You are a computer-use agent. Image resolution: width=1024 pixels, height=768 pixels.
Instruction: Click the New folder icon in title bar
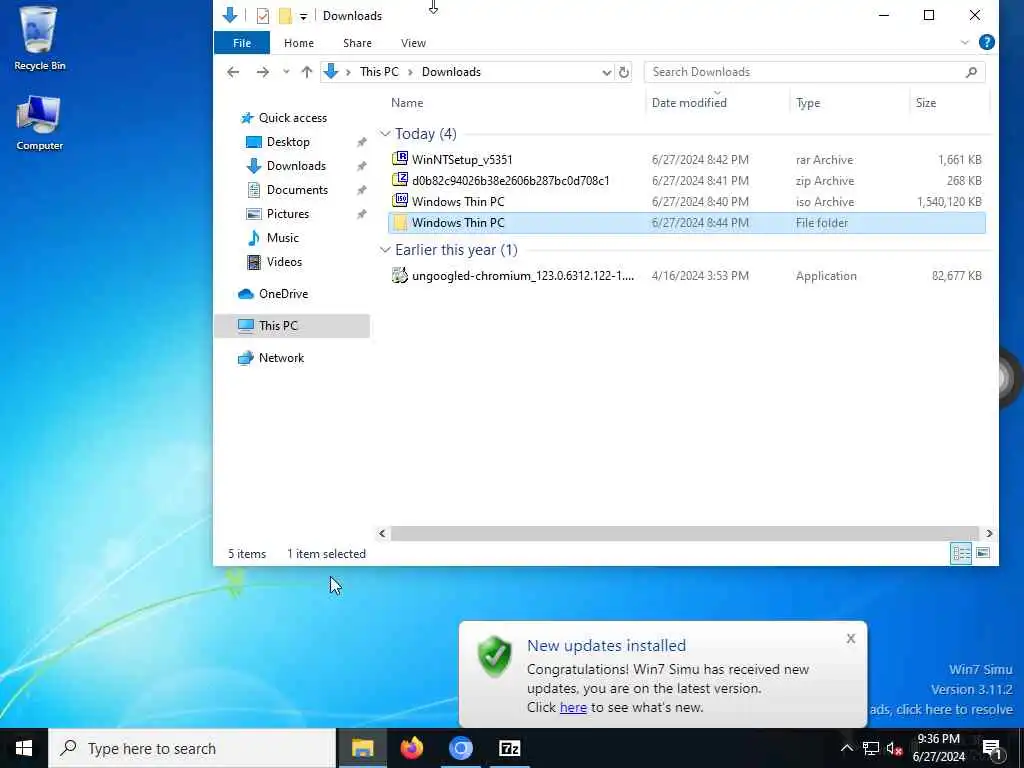pos(285,16)
